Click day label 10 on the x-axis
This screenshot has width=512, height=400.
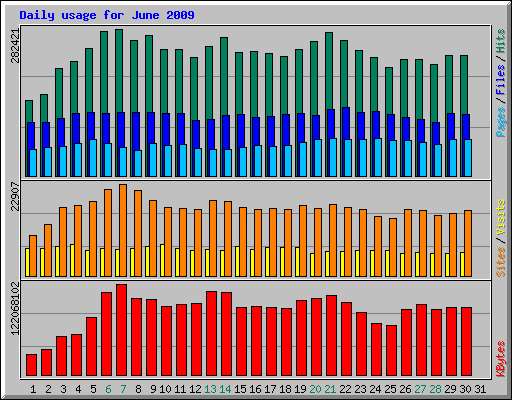click(165, 389)
